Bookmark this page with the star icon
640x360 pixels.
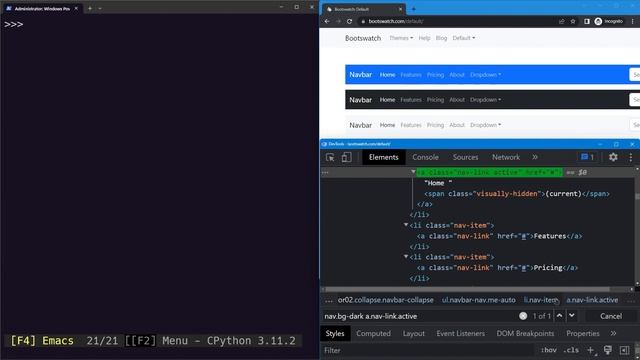coord(573,21)
